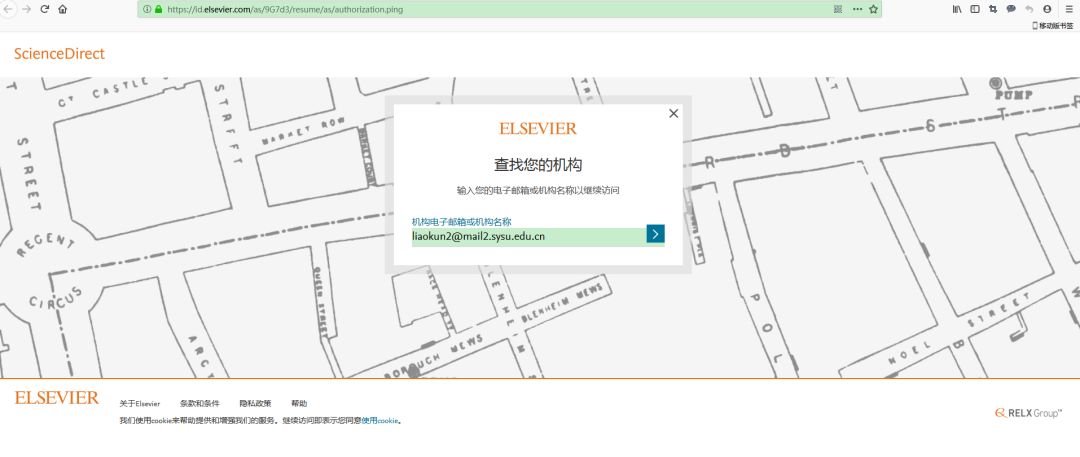Click the 输入您的电子邮箱或机构名称以继续访问 instruction text
This screenshot has height=457, width=1080.
point(538,190)
